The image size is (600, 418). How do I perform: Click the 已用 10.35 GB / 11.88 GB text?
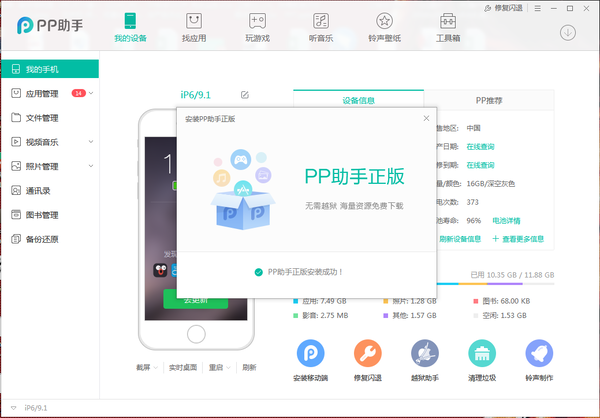tap(512, 275)
